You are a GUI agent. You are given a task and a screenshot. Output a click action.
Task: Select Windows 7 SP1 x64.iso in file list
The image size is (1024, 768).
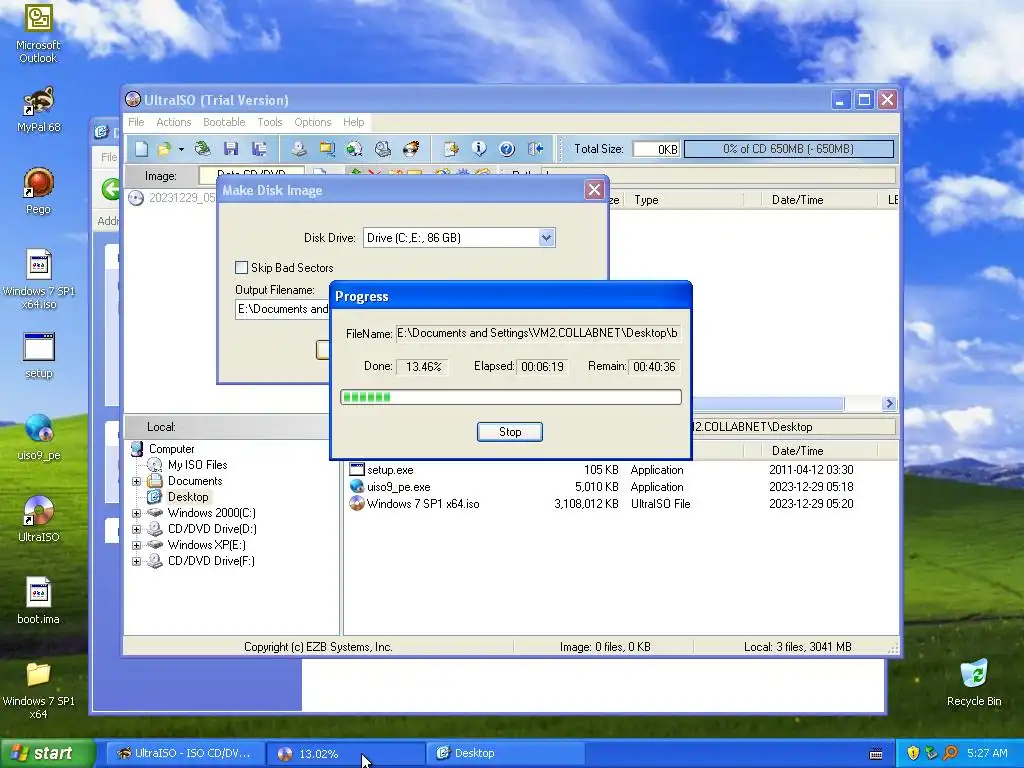click(x=423, y=504)
